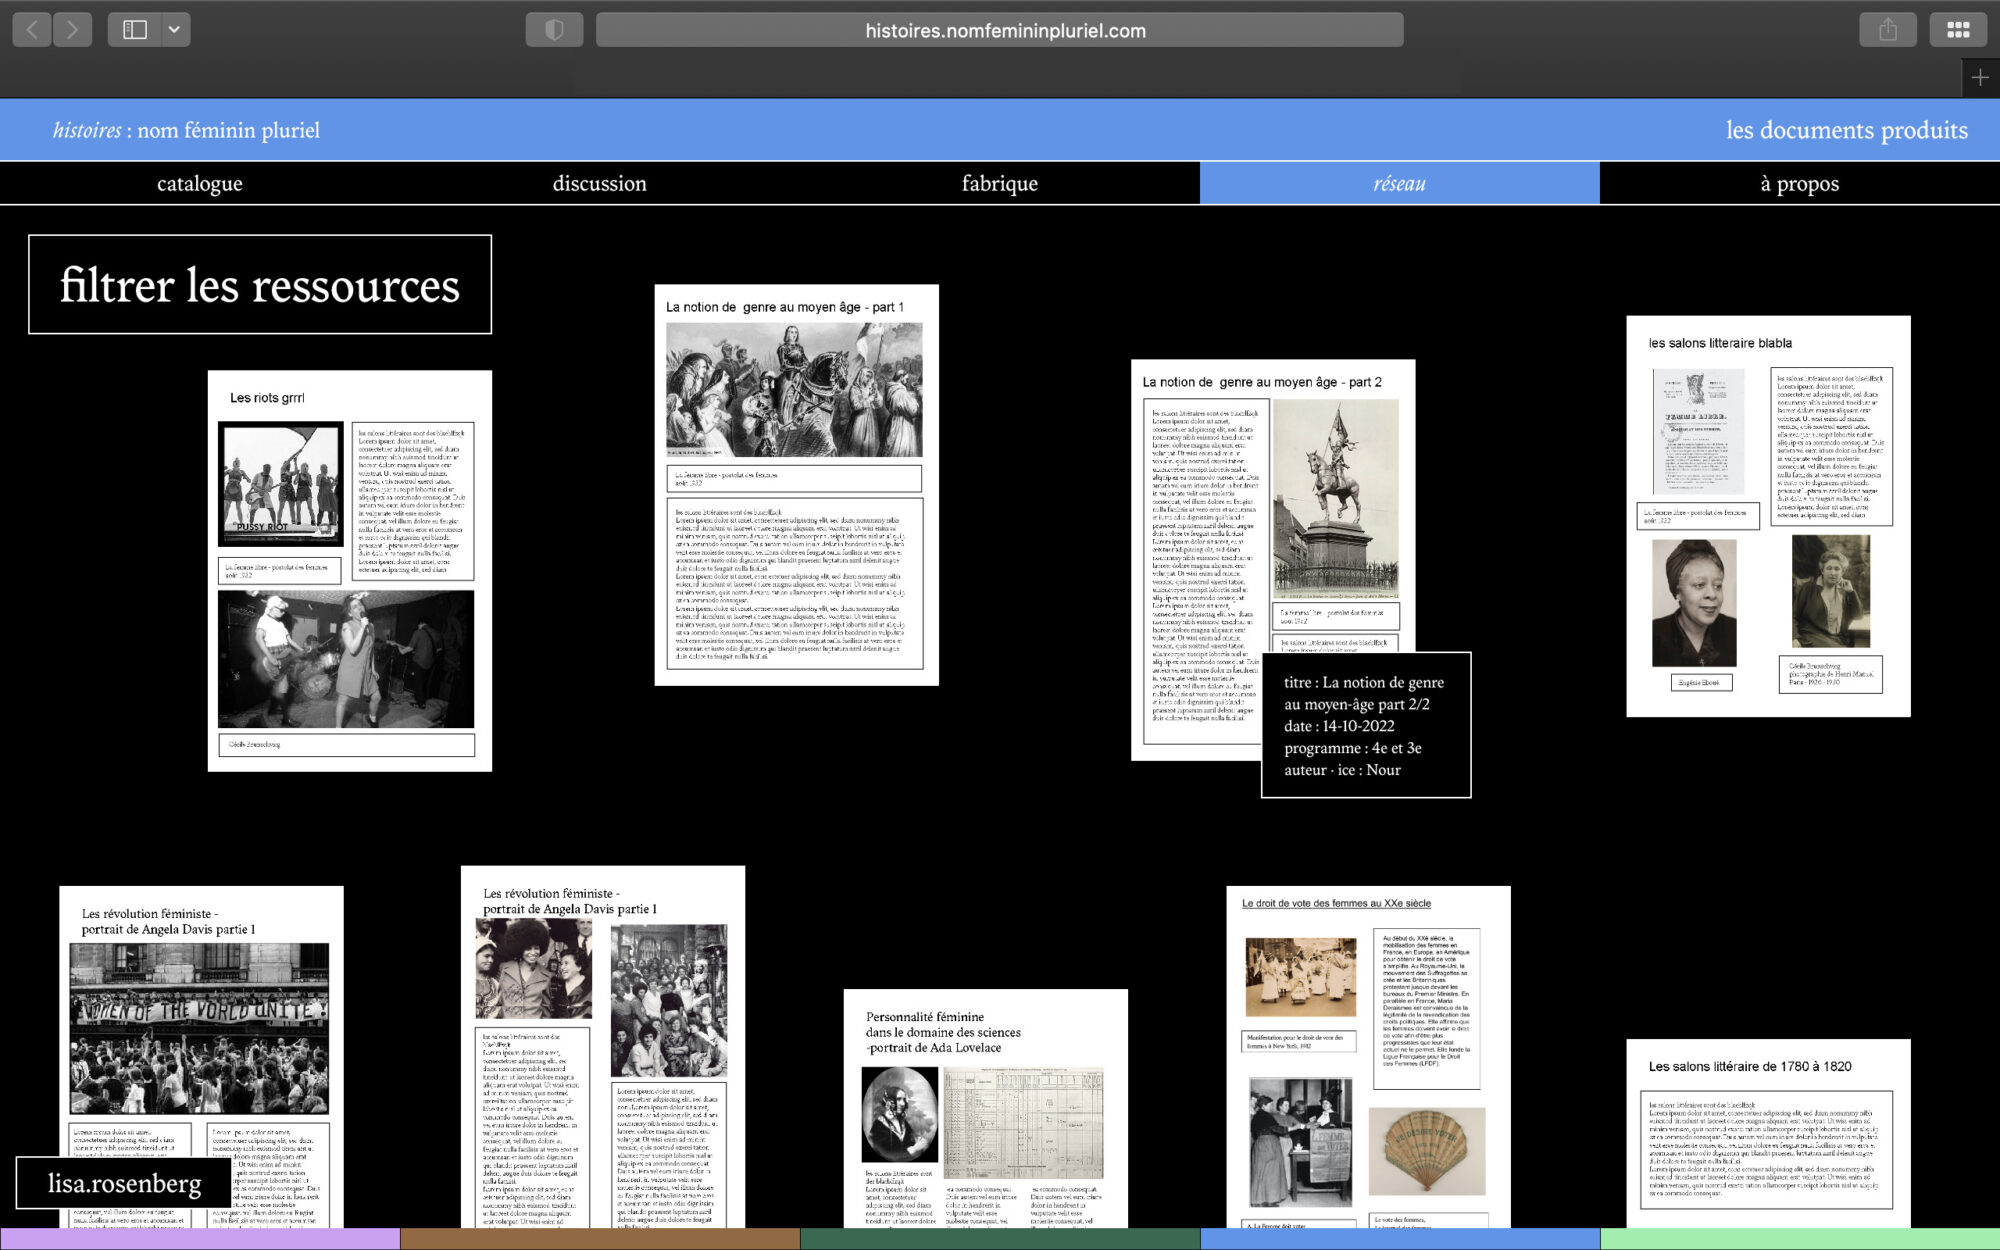This screenshot has height=1250, width=2000.
Task: Click the filtrer les ressources button
Action: pyautogui.click(x=260, y=285)
